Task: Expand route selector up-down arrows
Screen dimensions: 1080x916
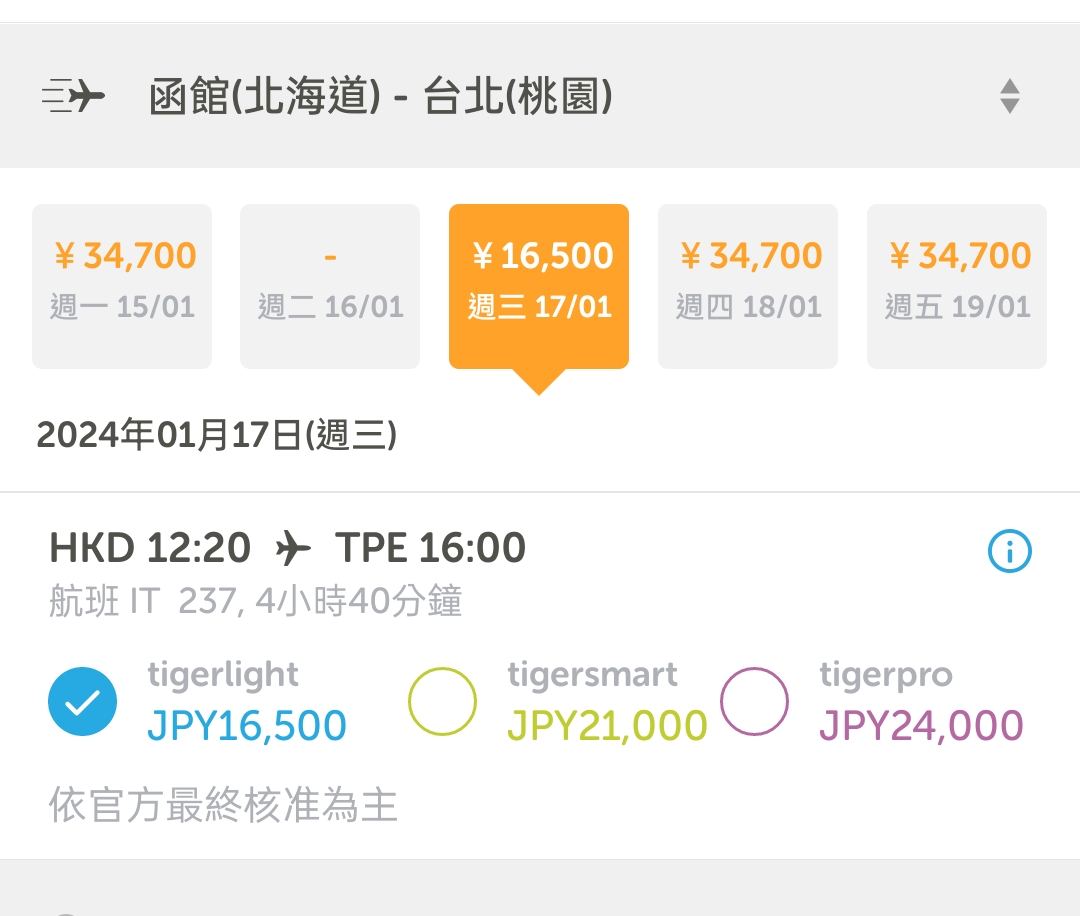Action: coord(1009,96)
